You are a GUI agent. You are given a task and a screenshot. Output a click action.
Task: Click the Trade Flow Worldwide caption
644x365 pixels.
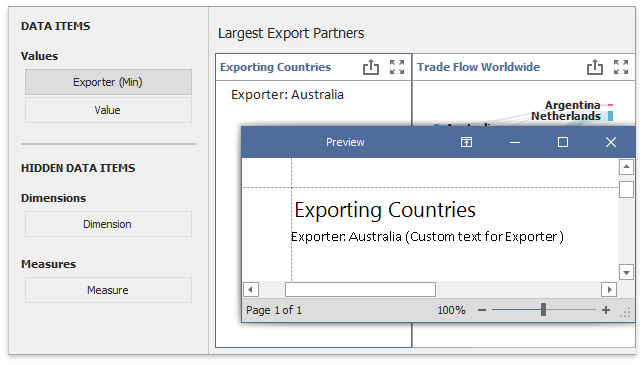point(478,67)
